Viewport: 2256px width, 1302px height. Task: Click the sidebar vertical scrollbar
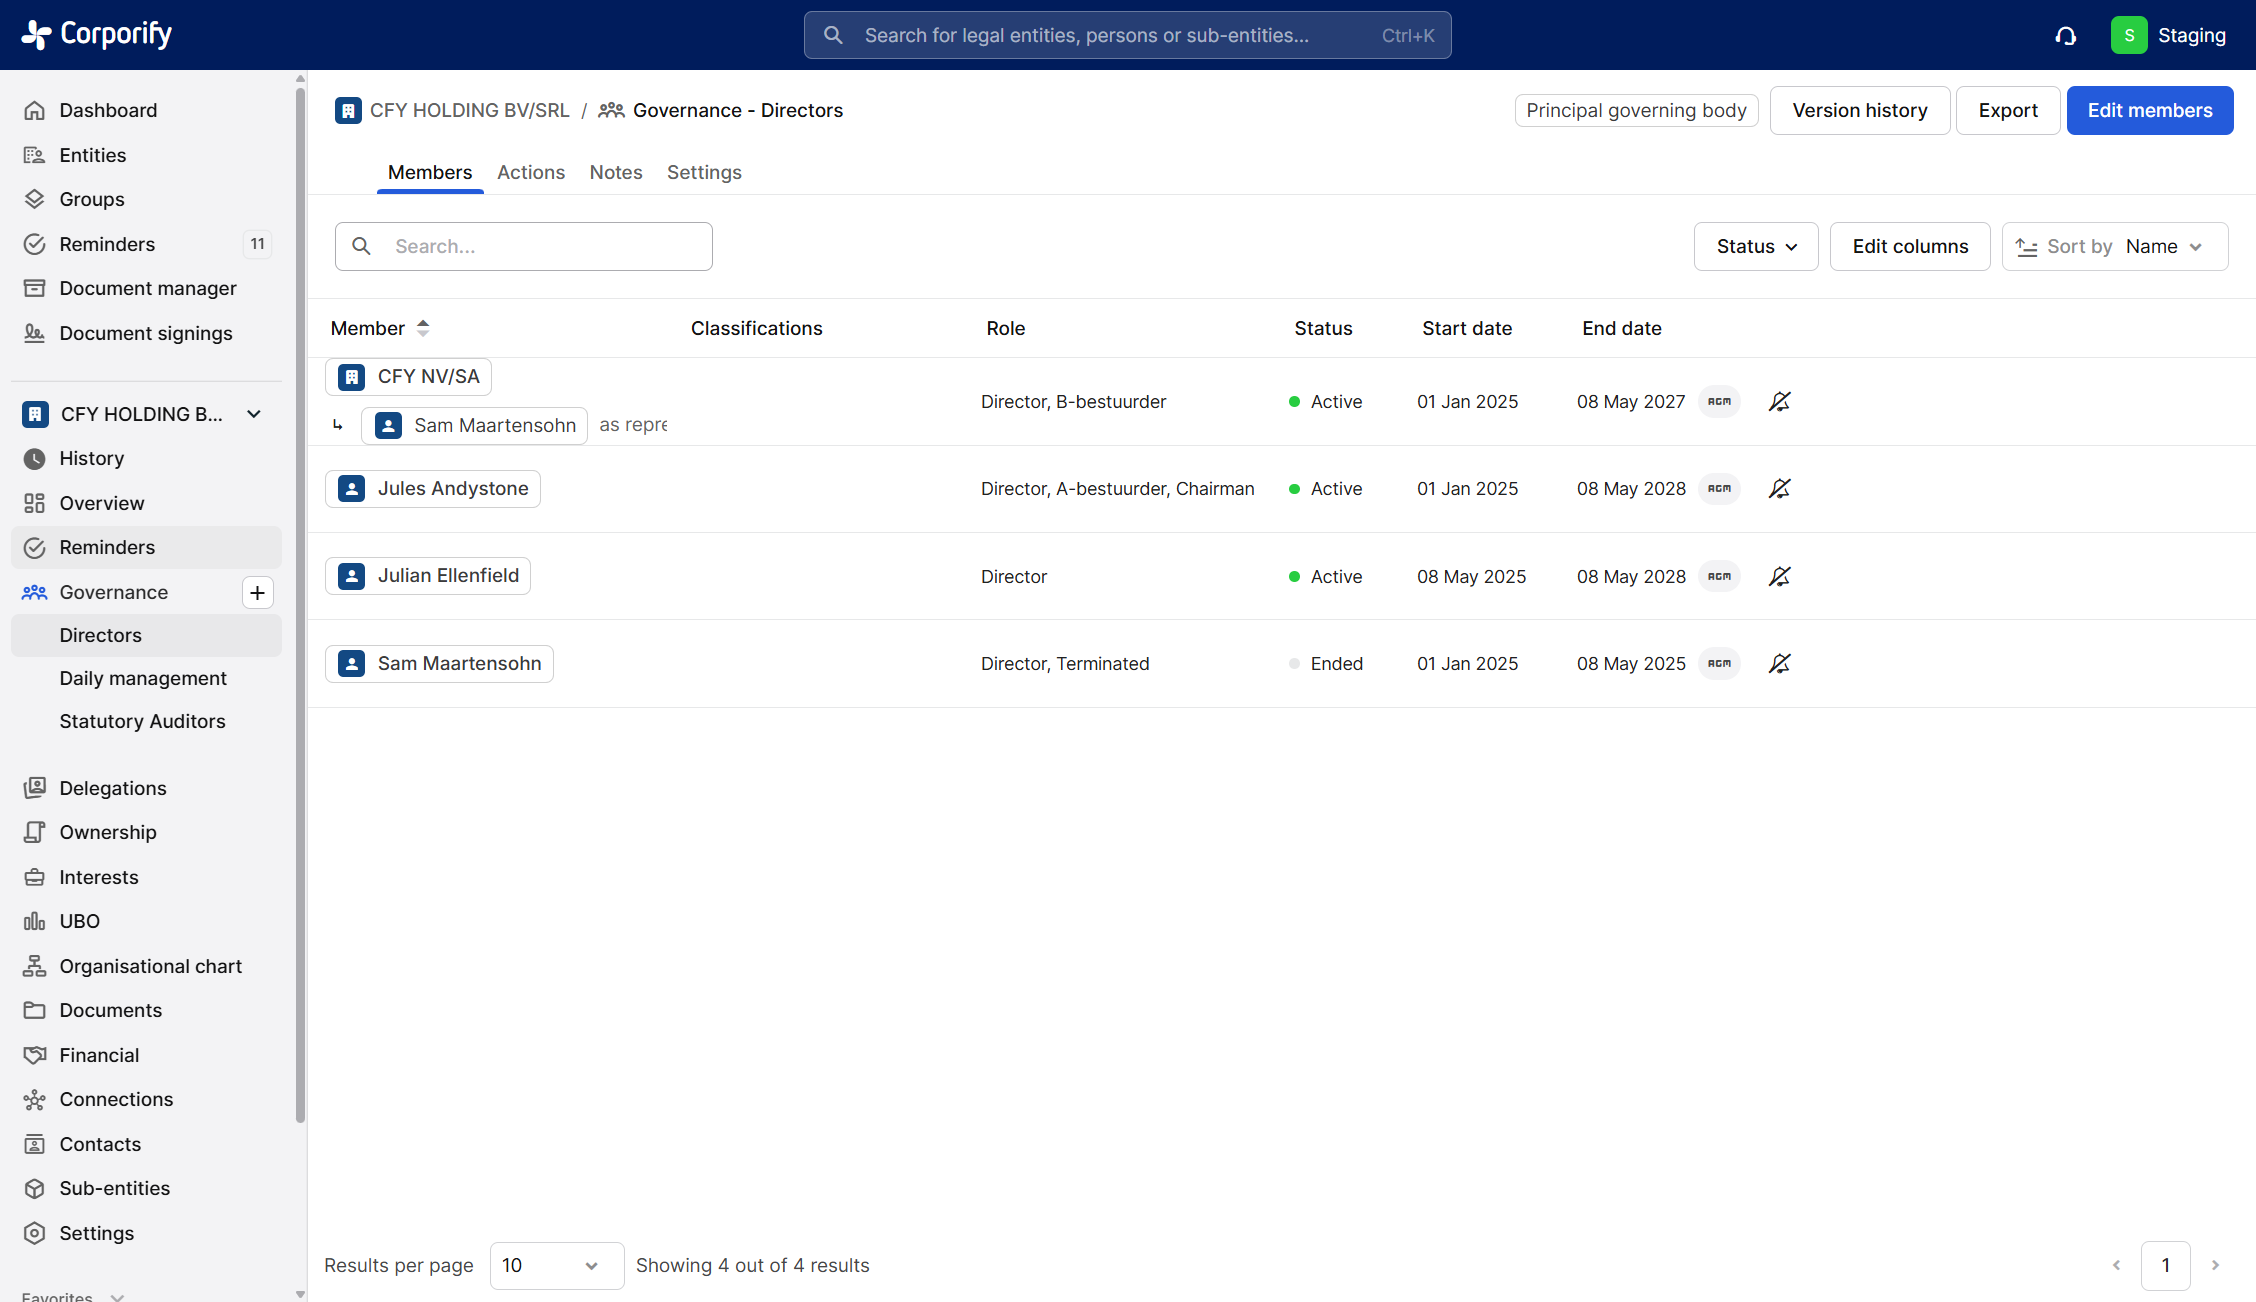(x=300, y=600)
